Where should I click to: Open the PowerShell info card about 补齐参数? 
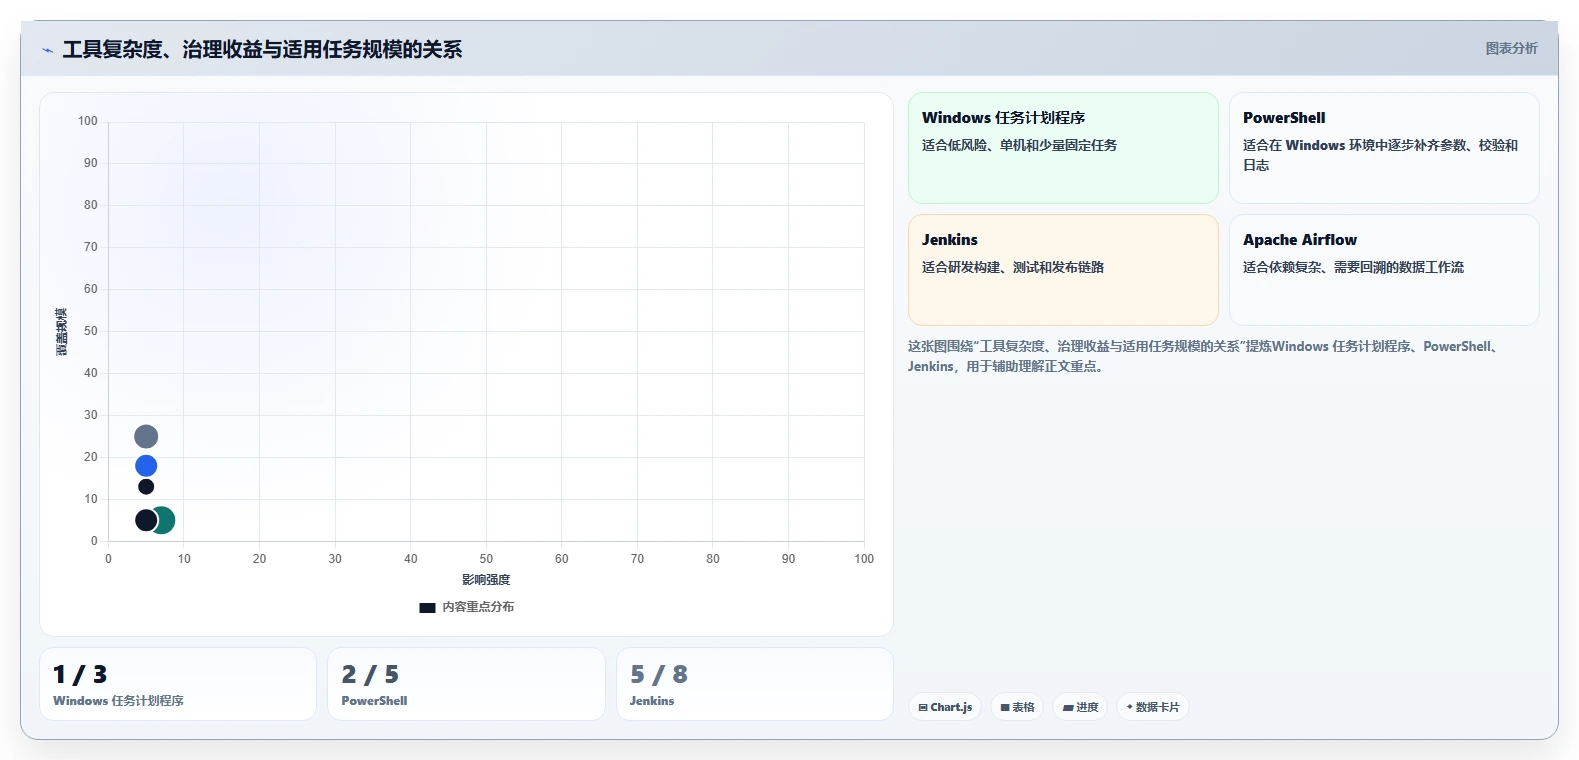1384,148
